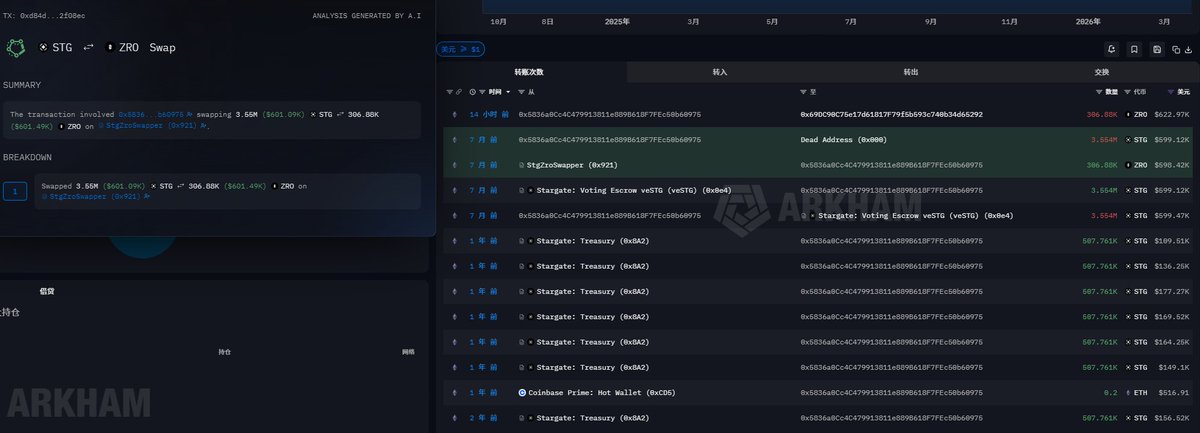Click the filter icon beside 数量 column header

(1100, 91)
